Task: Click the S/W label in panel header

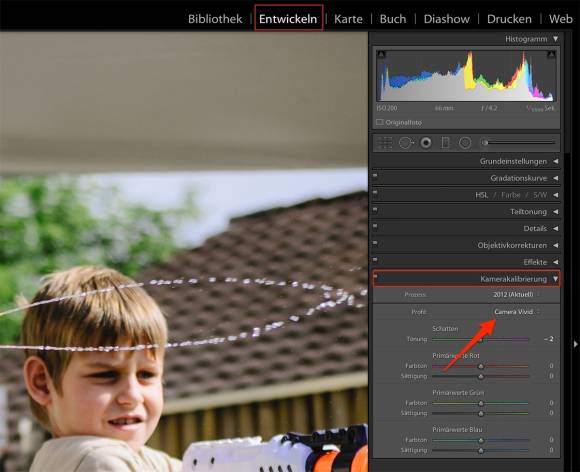Action: tap(540, 195)
